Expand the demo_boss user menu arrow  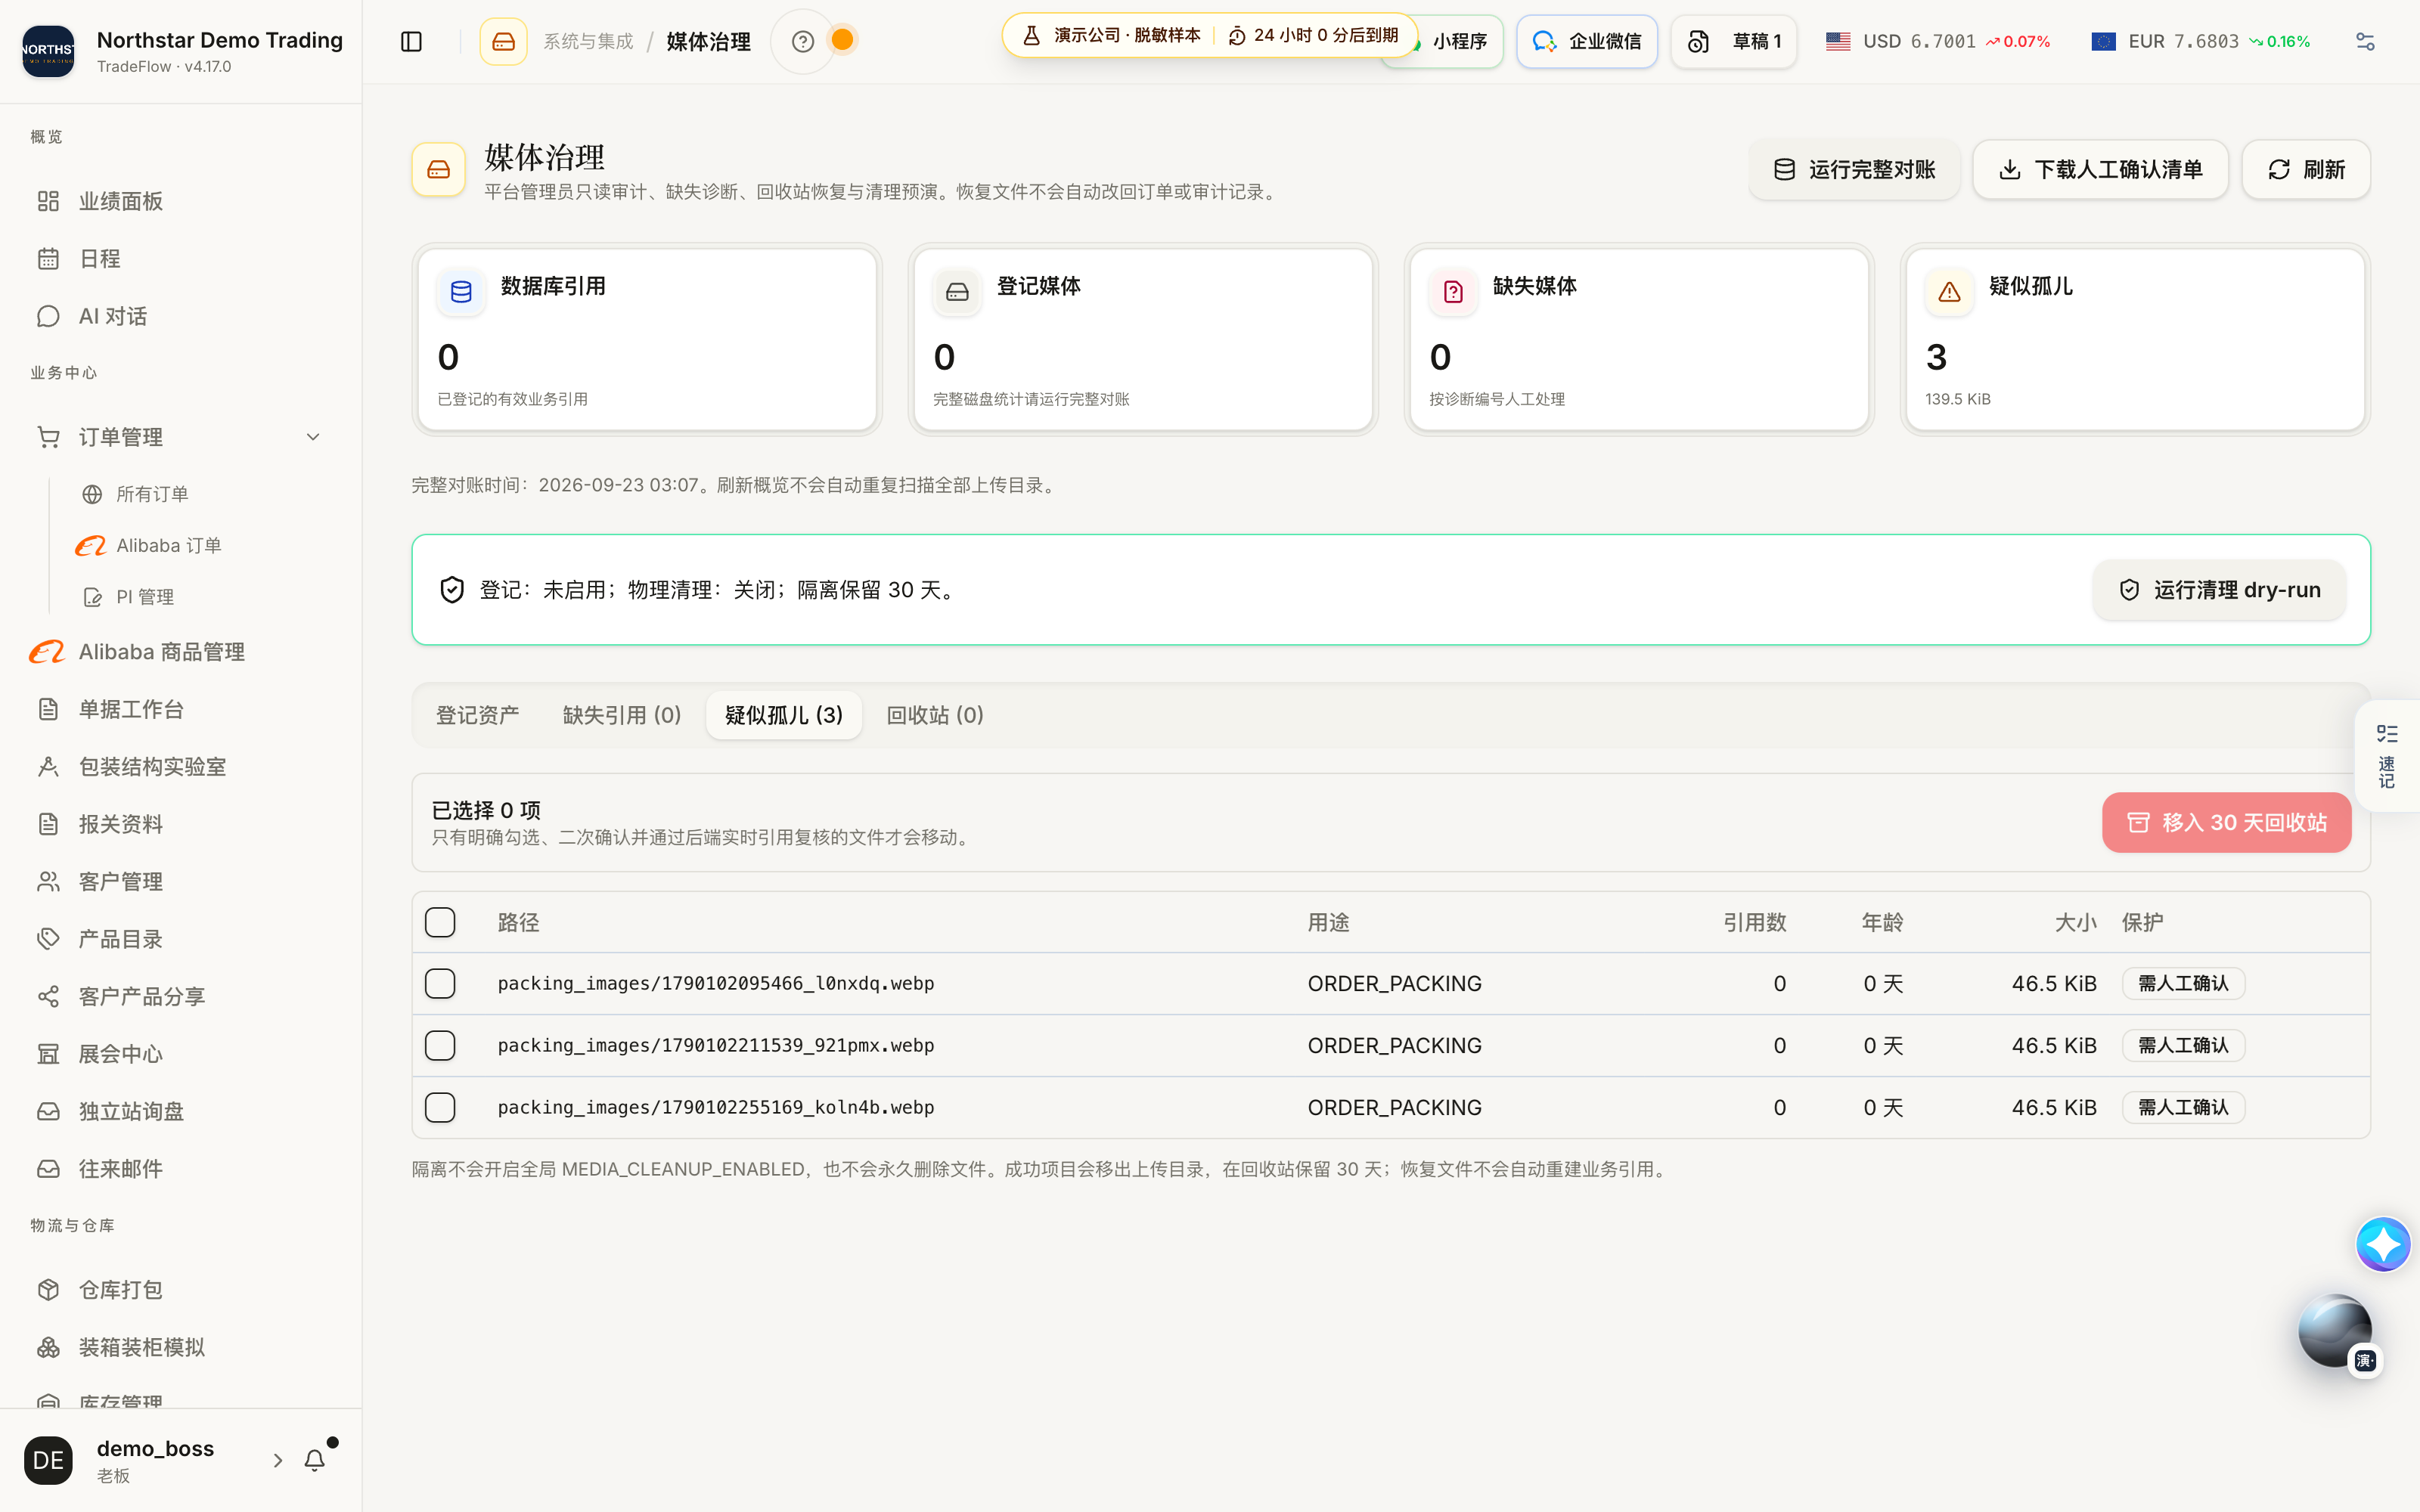point(277,1460)
